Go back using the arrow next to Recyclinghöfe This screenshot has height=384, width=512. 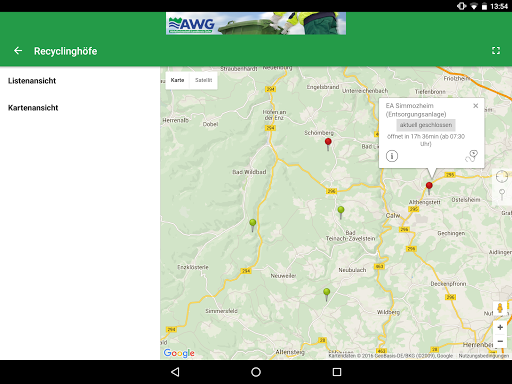pos(18,51)
